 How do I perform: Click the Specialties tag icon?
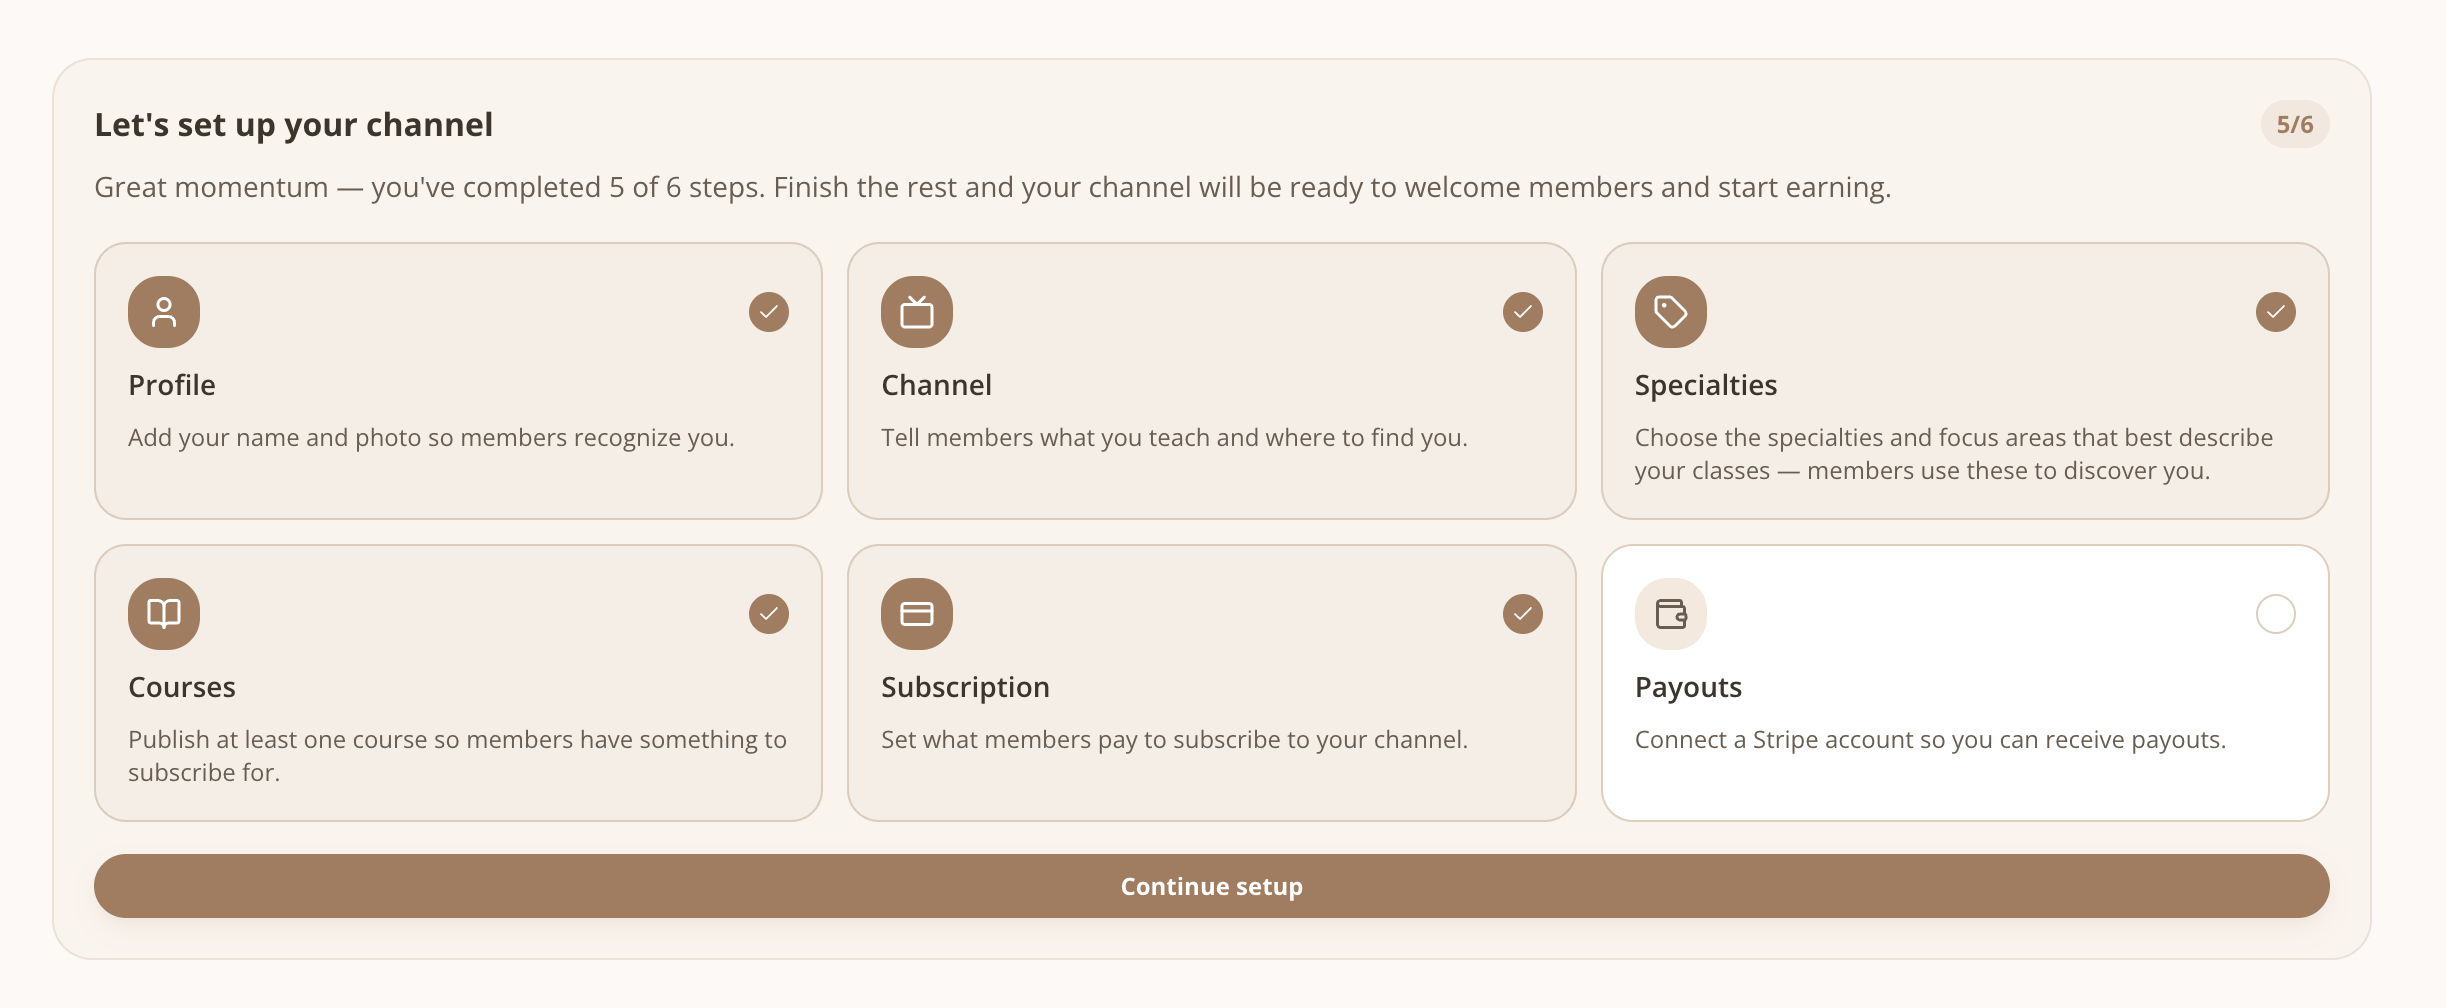tap(1671, 312)
